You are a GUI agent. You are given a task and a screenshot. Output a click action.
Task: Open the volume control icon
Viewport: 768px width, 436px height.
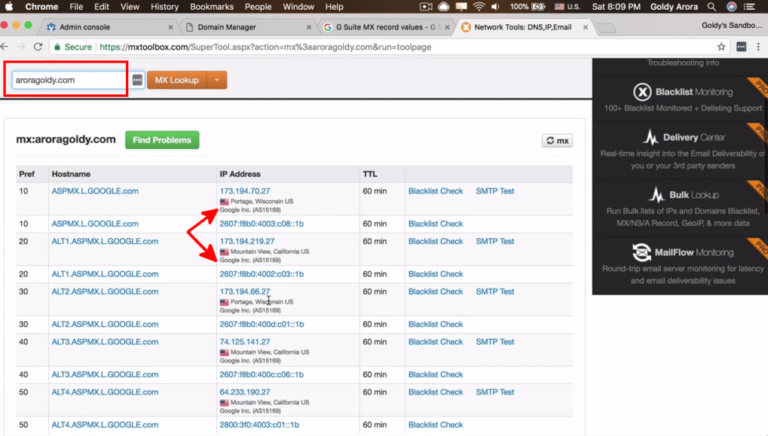[x=496, y=7]
